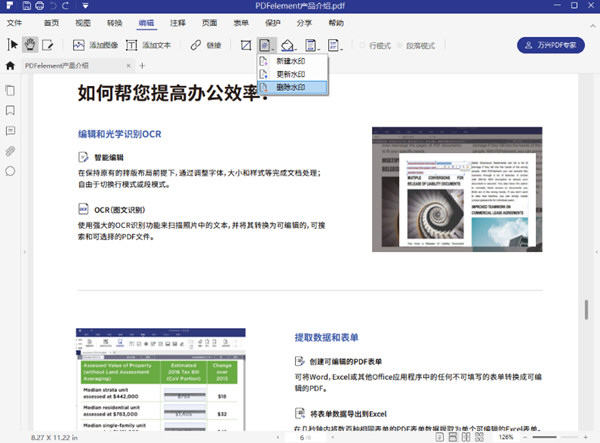Expand the right panel handle

[596, 252]
